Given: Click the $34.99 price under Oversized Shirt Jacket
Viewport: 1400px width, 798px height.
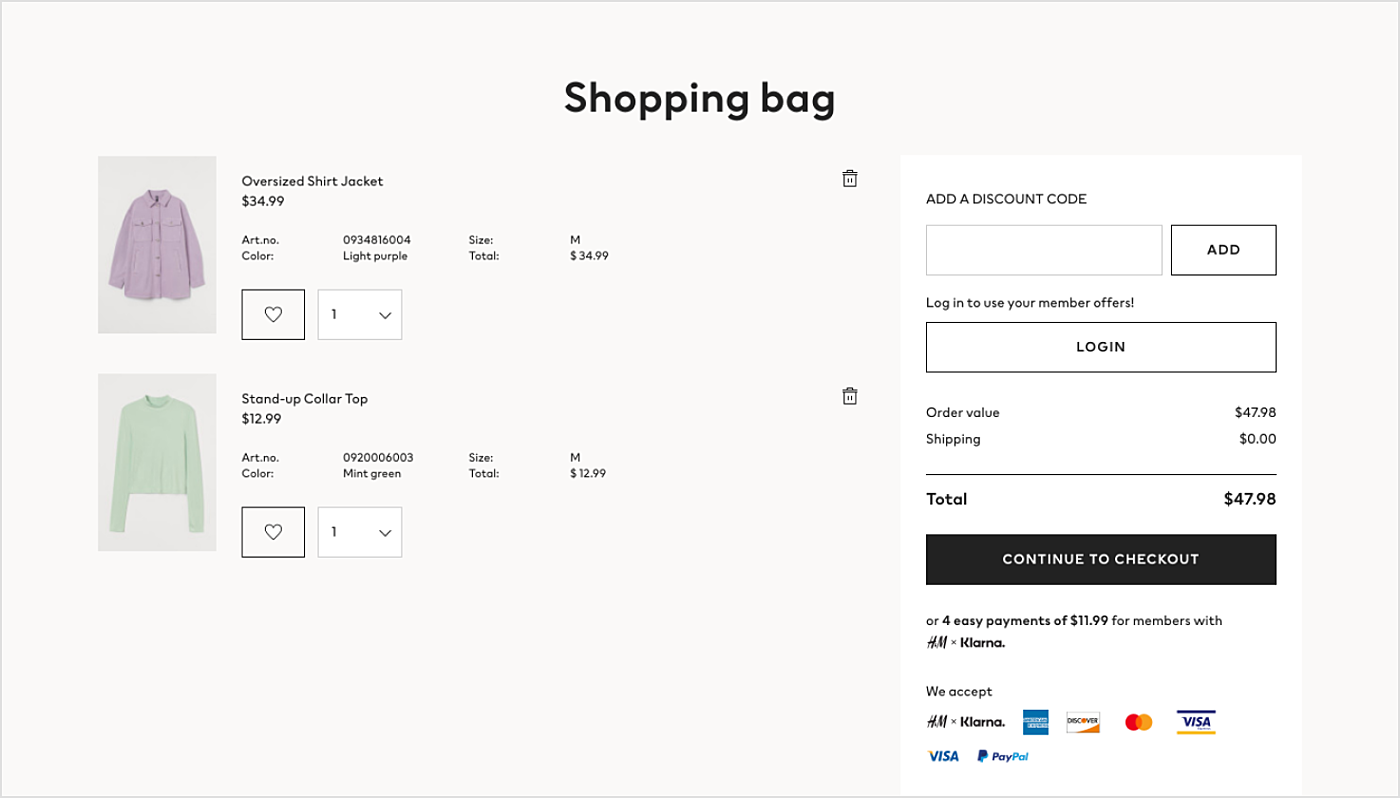Looking at the screenshot, I should 263,201.
